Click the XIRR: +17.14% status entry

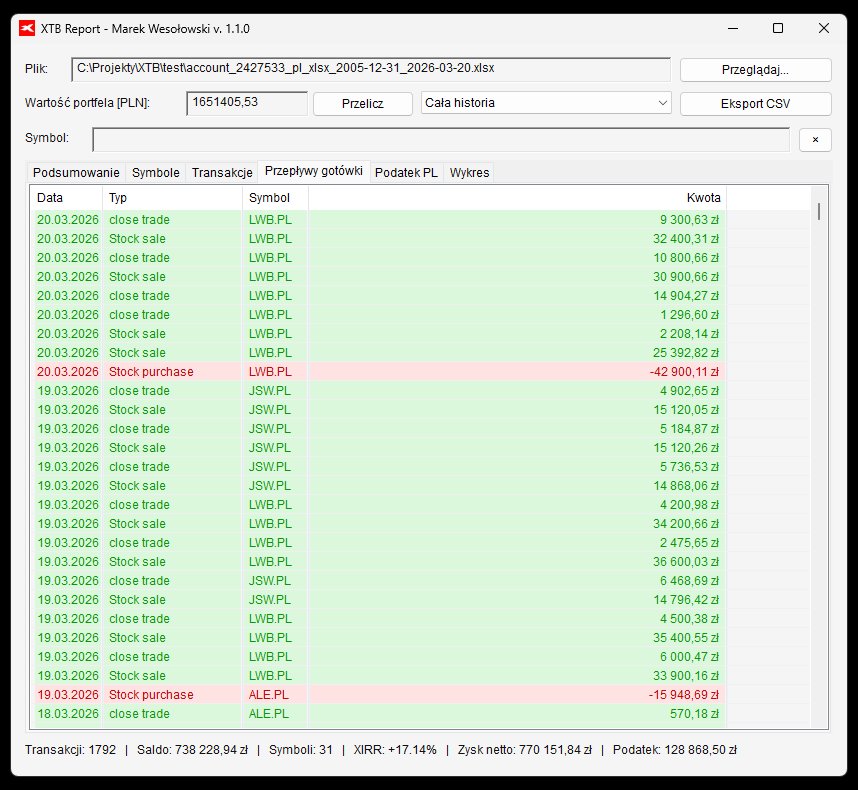(395, 750)
